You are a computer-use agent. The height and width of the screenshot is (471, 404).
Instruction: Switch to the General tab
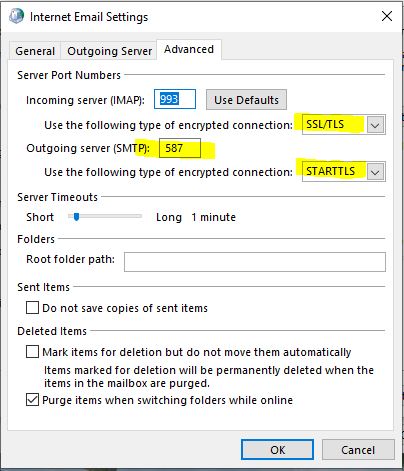(x=35, y=51)
